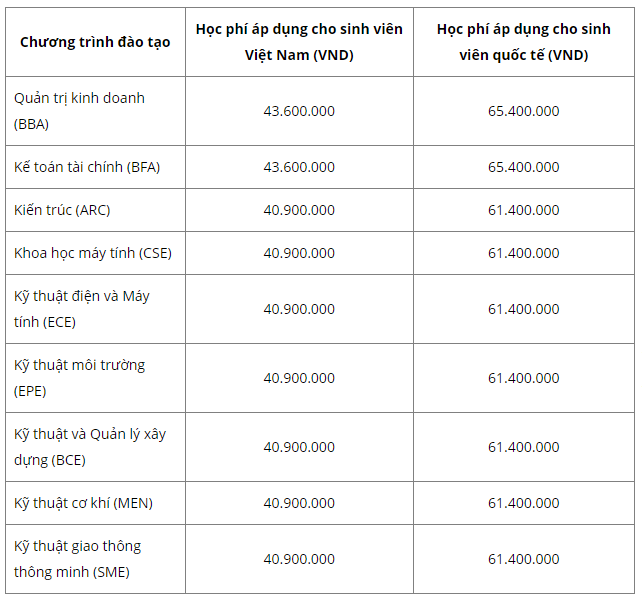Screen dimensions: 642x603
Task: Select 'Kỹ thuật giao thông thông minh (SME)'
Action: coord(95,559)
